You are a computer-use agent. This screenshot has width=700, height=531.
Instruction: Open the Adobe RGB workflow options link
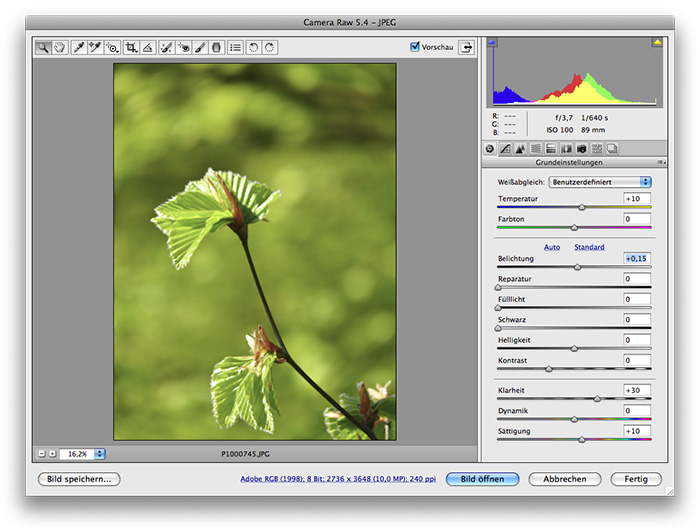(x=337, y=479)
